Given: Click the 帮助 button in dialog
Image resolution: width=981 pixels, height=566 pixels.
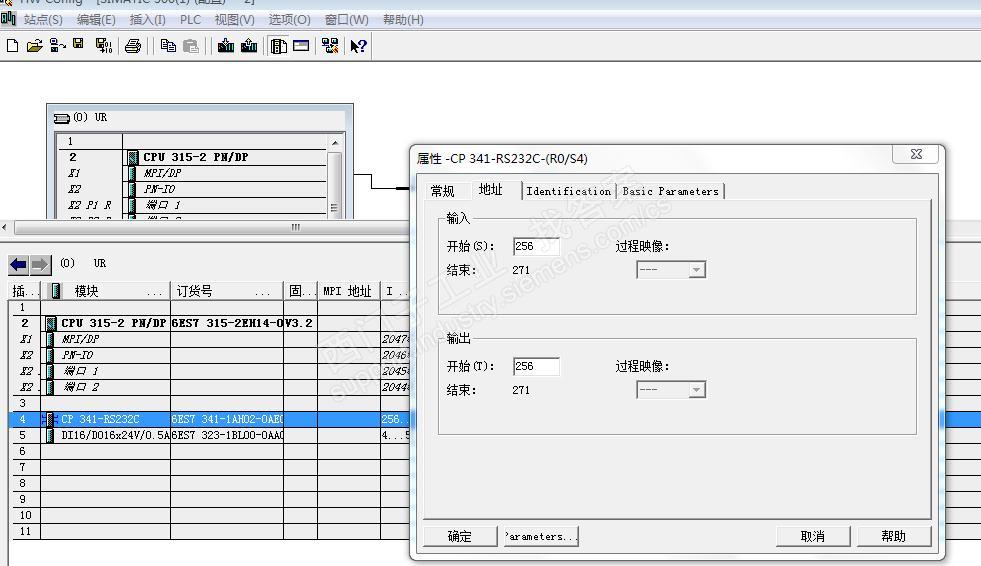Looking at the screenshot, I should pyautogui.click(x=893, y=536).
